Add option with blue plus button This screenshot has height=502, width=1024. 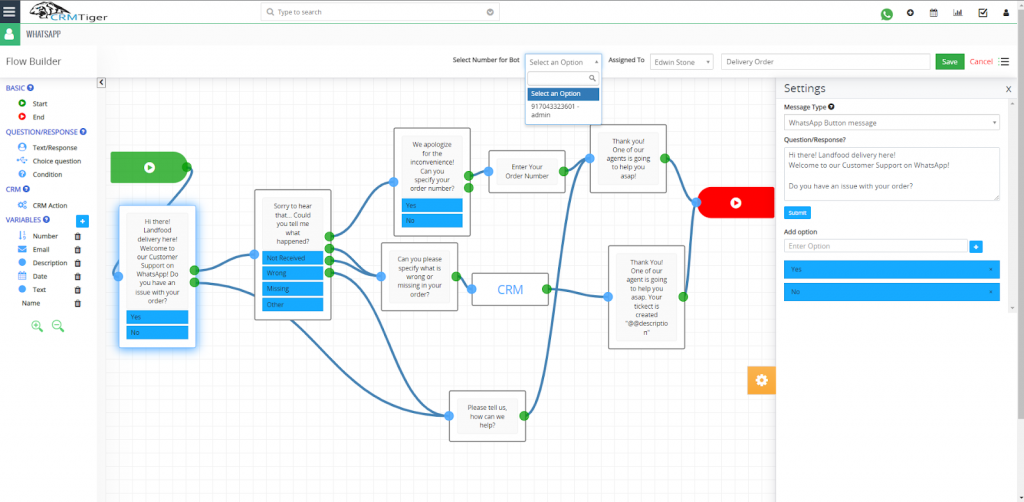coord(976,247)
